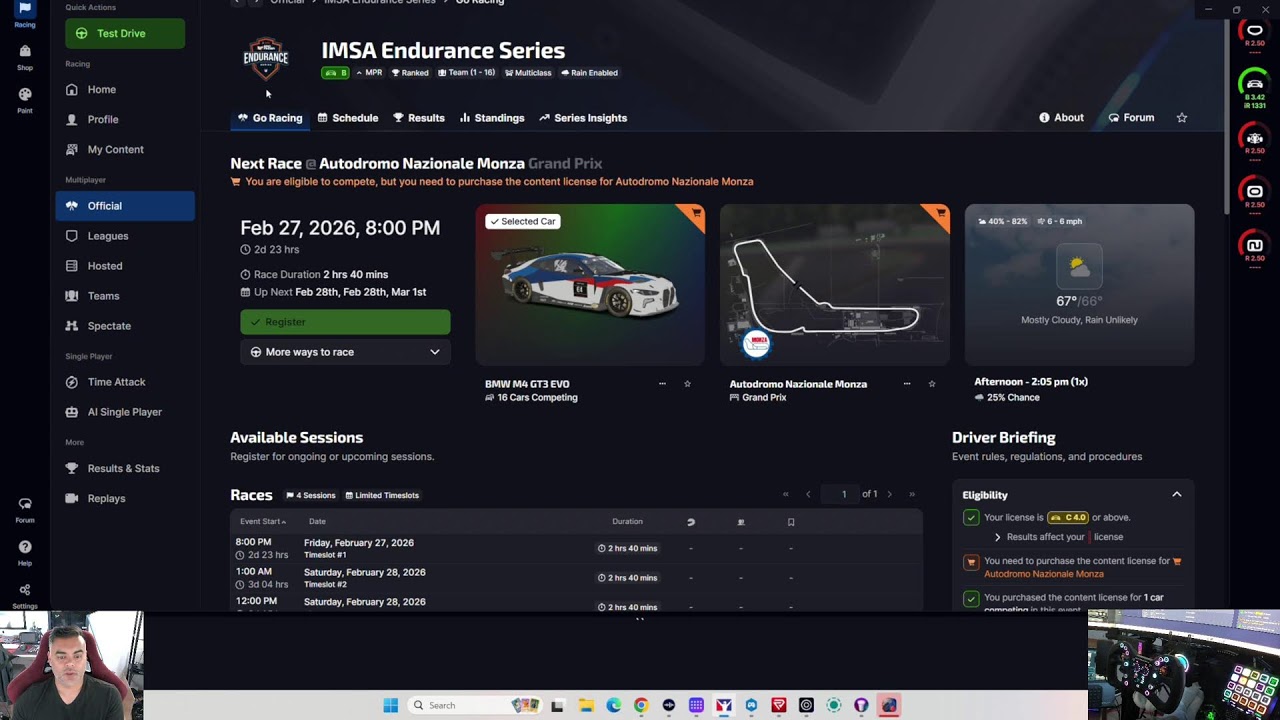The height and width of the screenshot is (720, 1280).
Task: Select the BMW M4 GT3 EVO car thumbnail
Action: pos(590,285)
